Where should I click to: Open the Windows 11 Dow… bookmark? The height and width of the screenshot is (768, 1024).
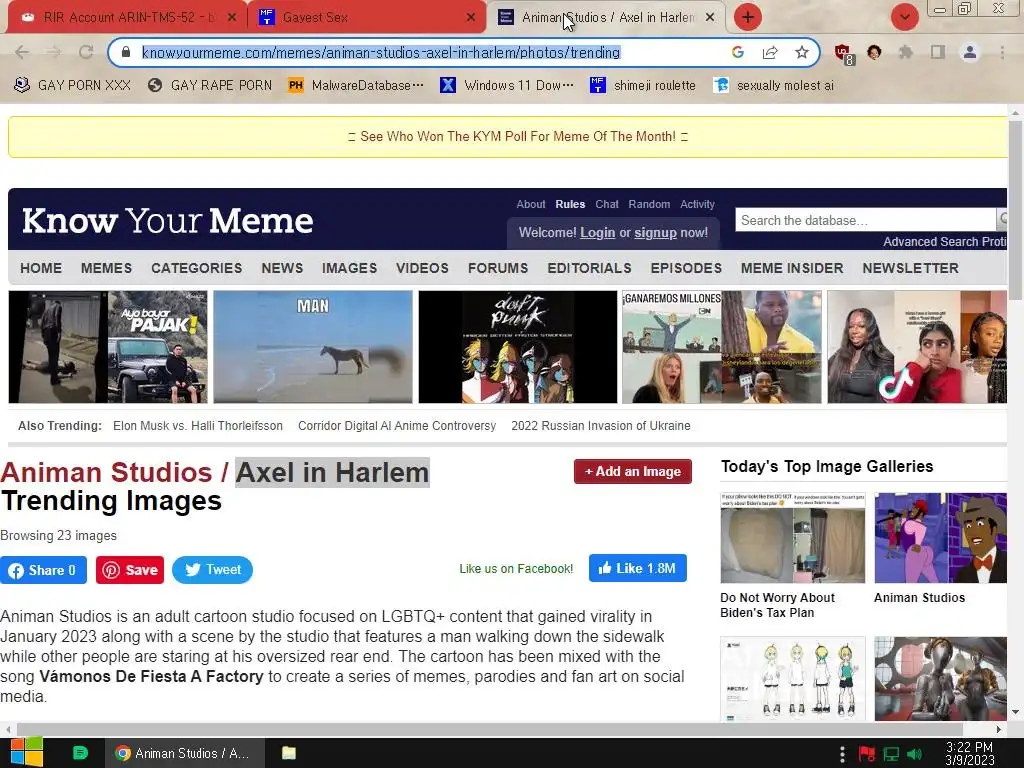(507, 86)
